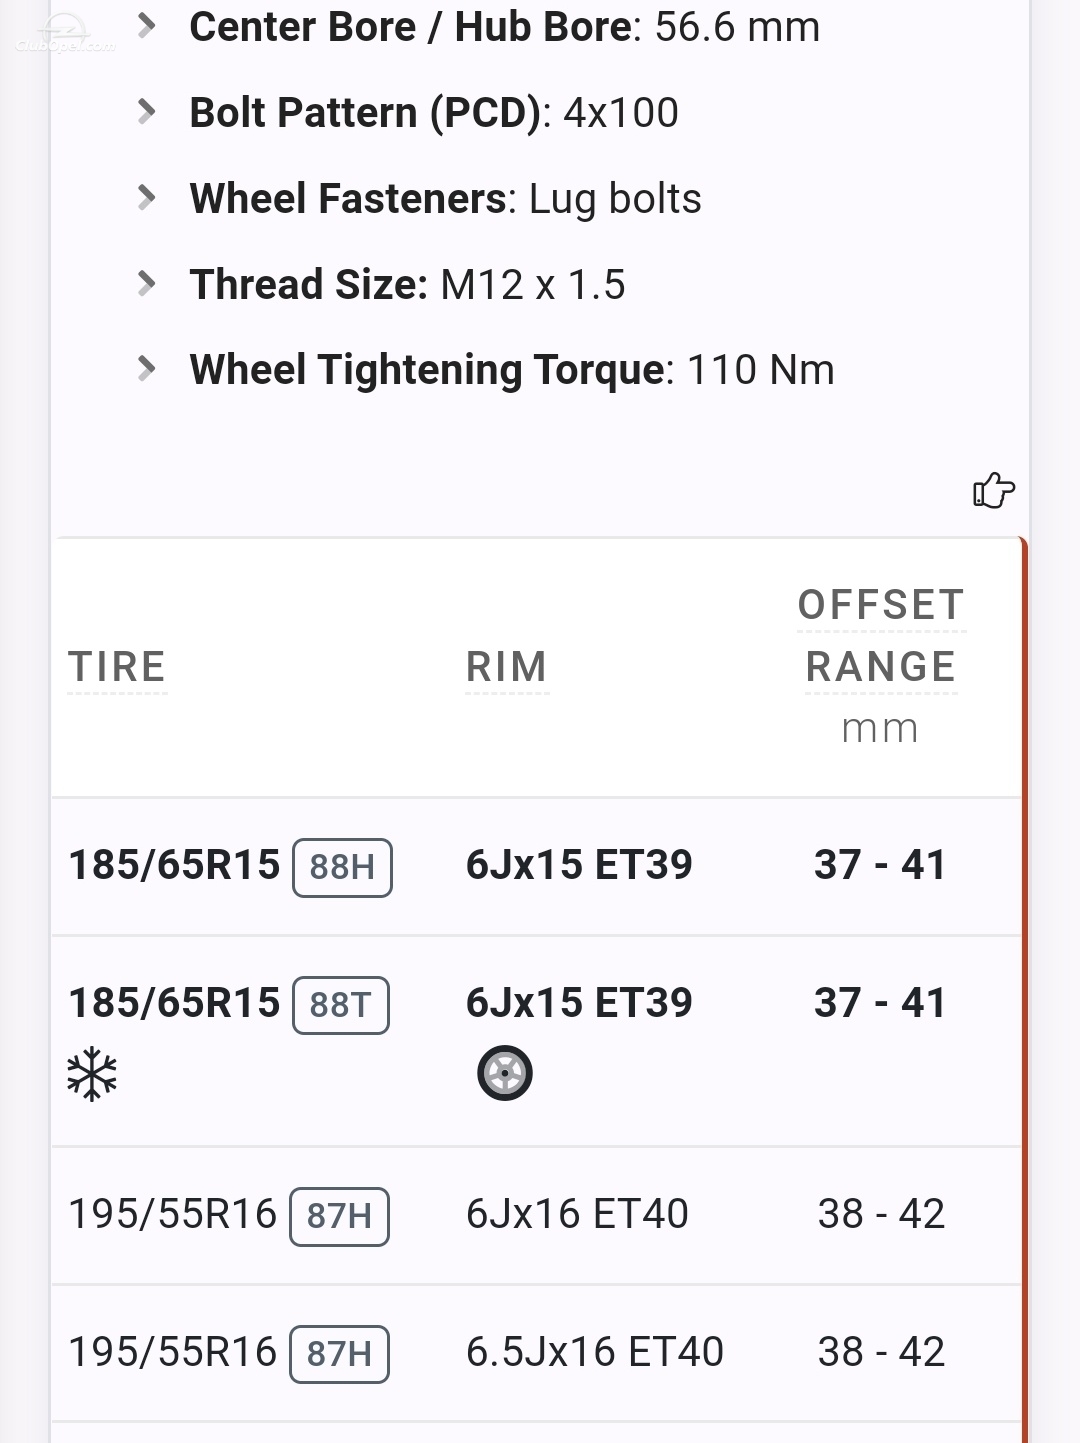Click the 87H badge beside 6Jx16 ET40
The width and height of the screenshot is (1080, 1443).
pyautogui.click(x=339, y=1216)
